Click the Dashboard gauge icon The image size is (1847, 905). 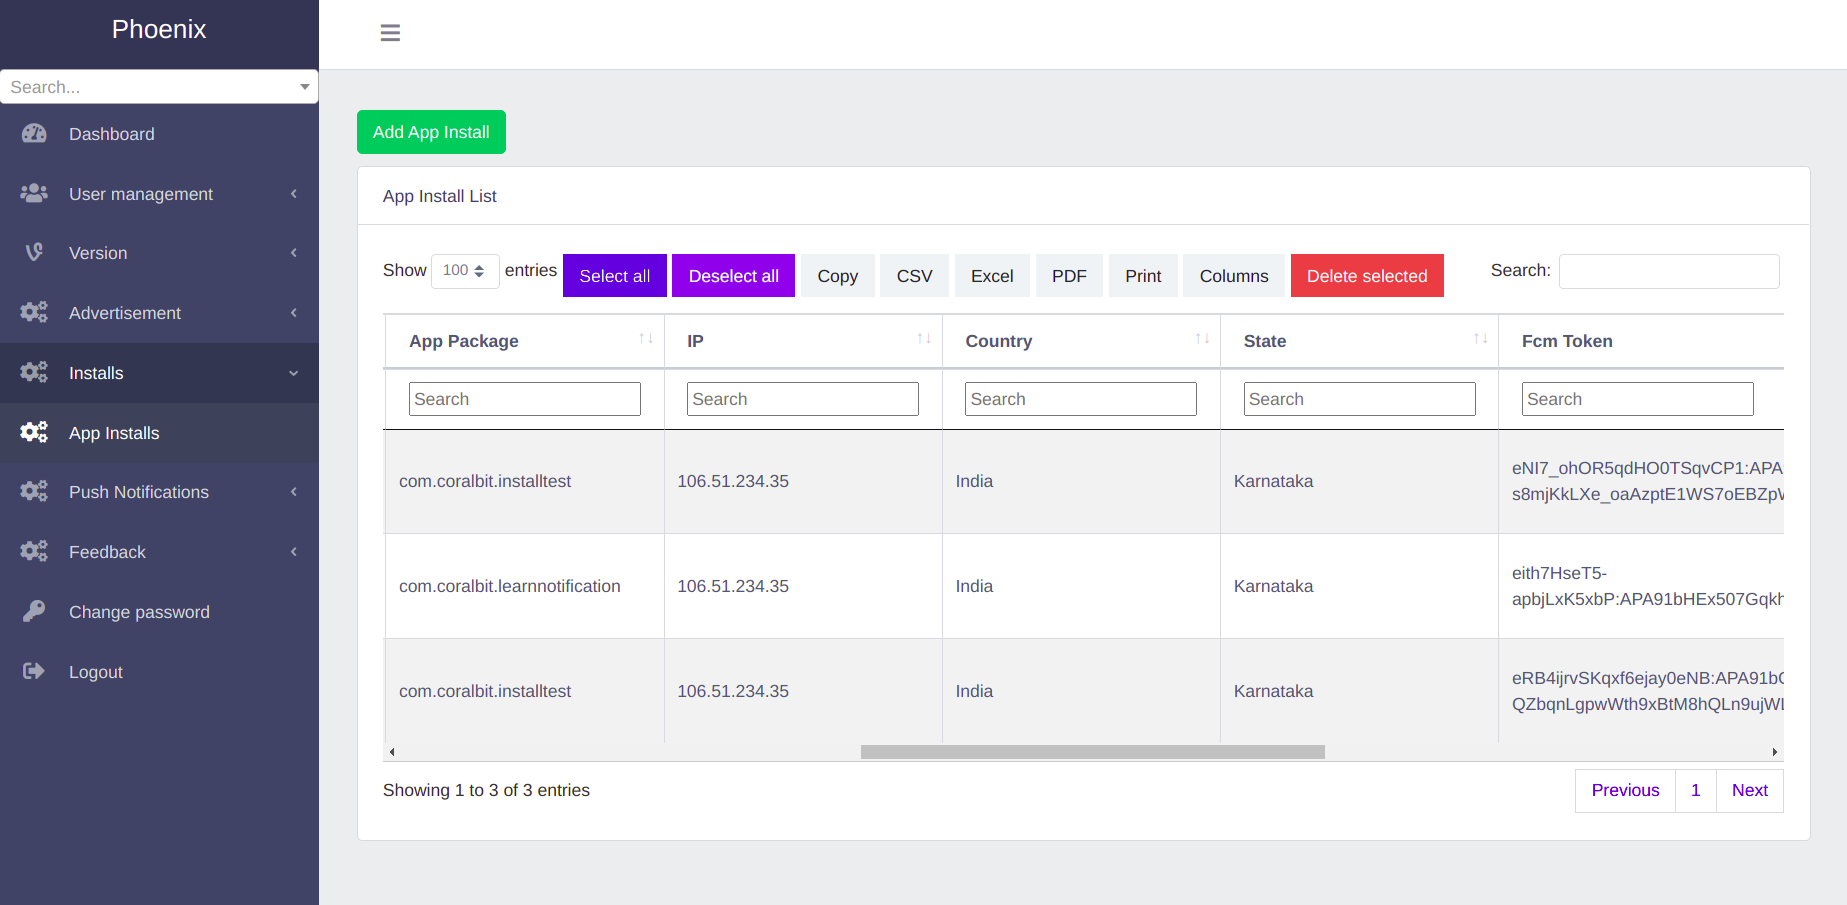pos(34,133)
